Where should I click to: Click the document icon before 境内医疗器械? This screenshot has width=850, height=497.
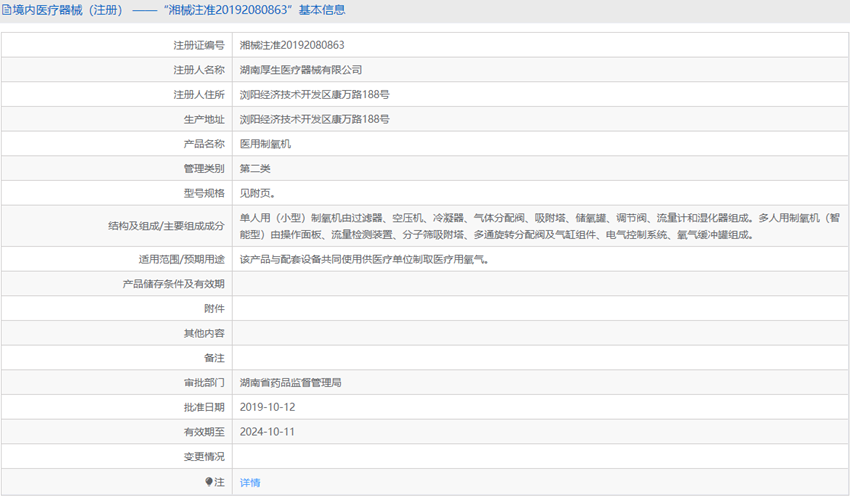[7, 10]
